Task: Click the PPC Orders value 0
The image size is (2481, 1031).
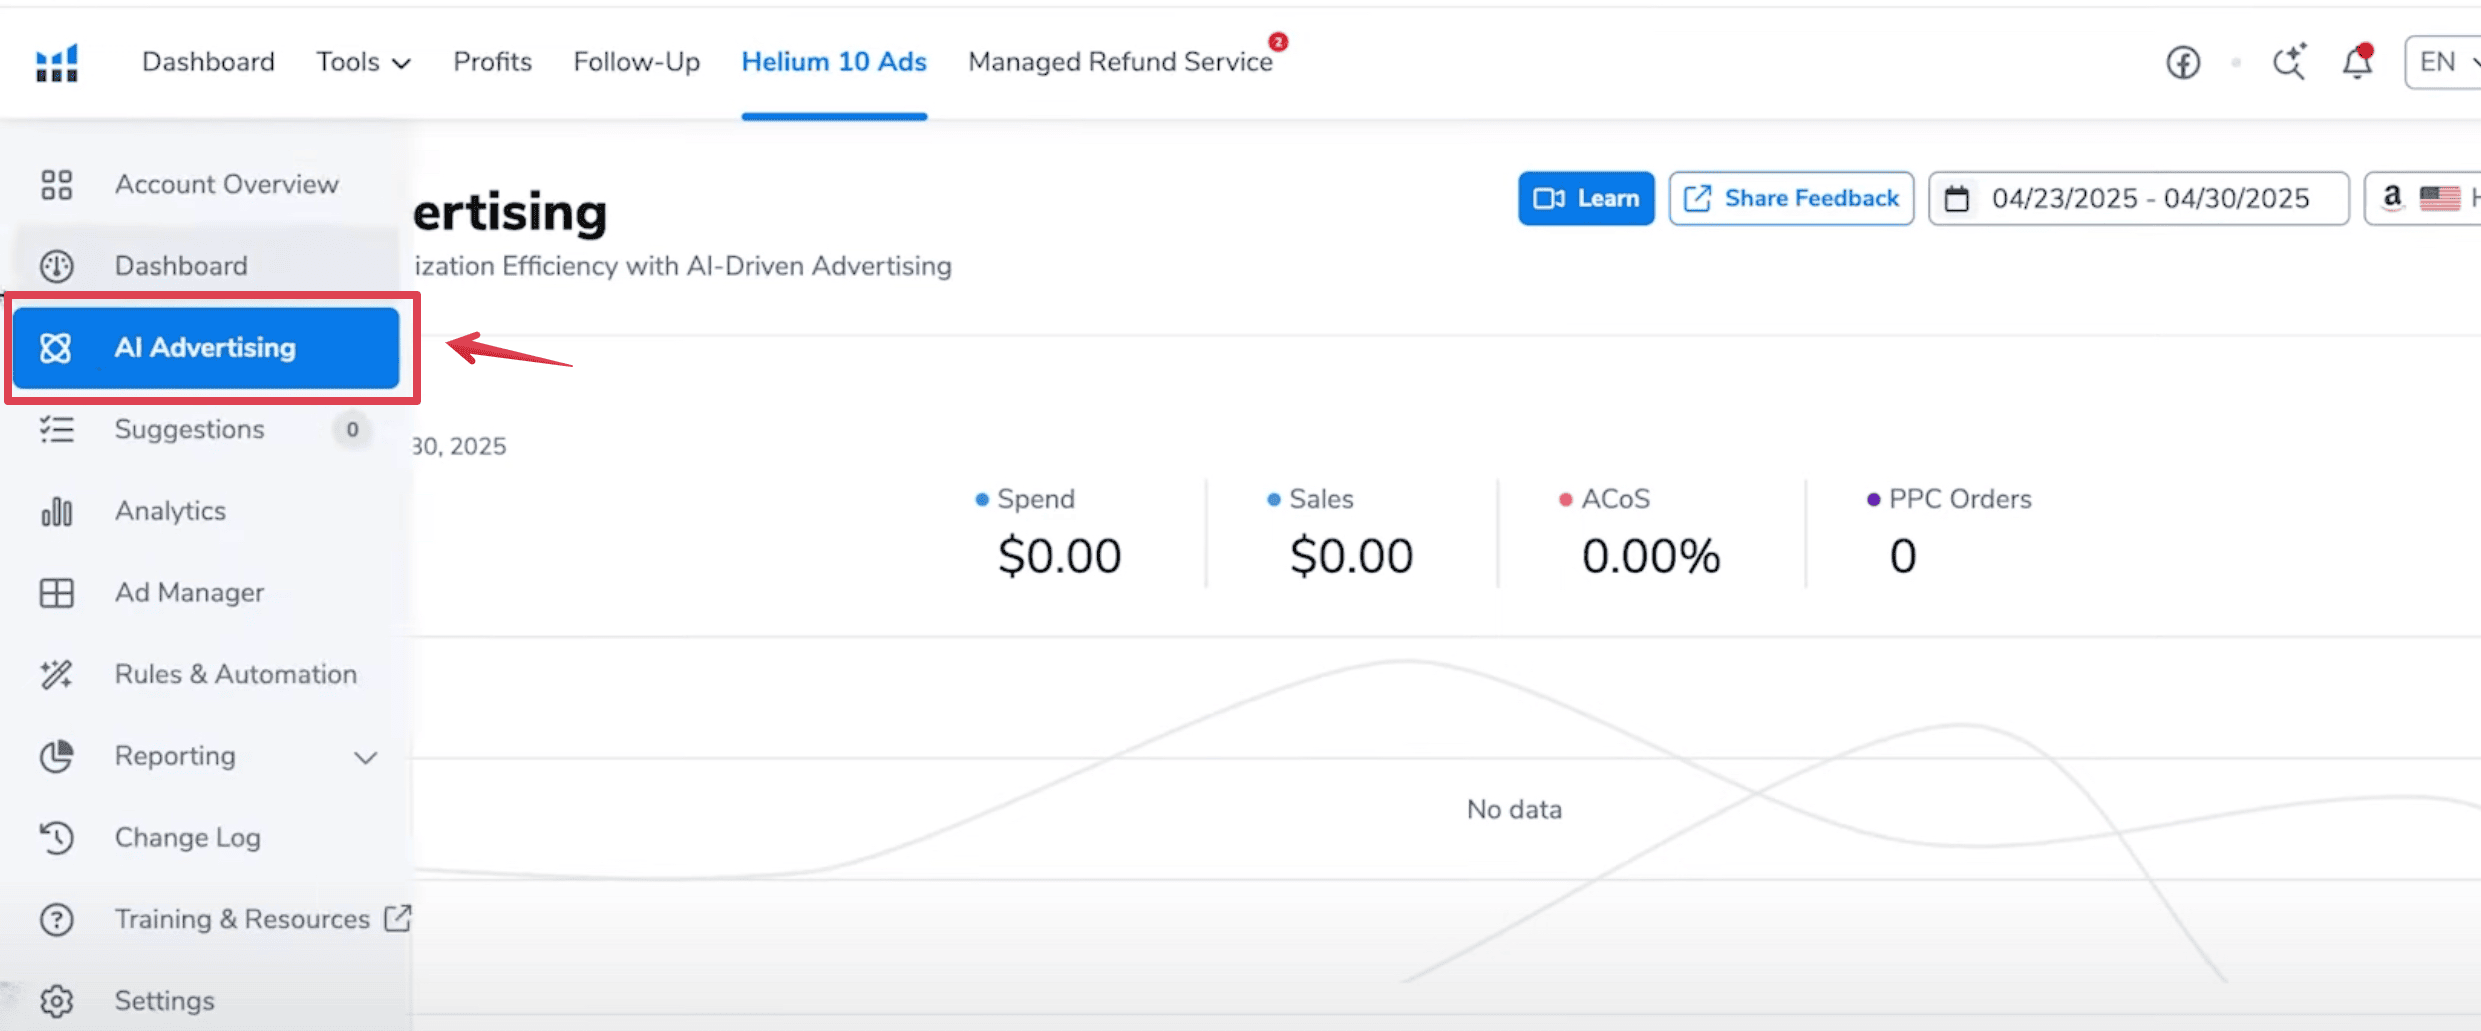Action: 1903,556
